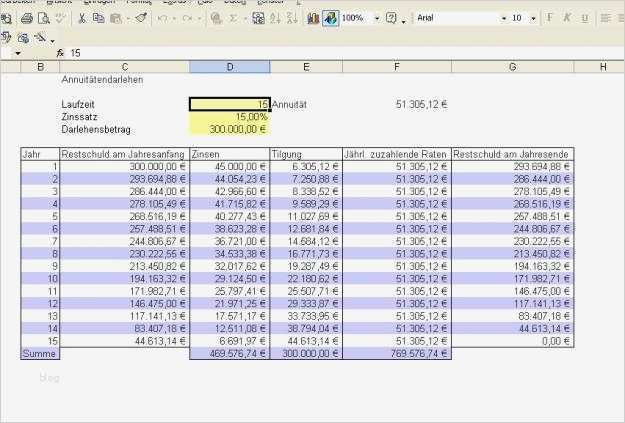625x423 pixels.
Task: Click the Undo arrow icon
Action: coord(162,18)
